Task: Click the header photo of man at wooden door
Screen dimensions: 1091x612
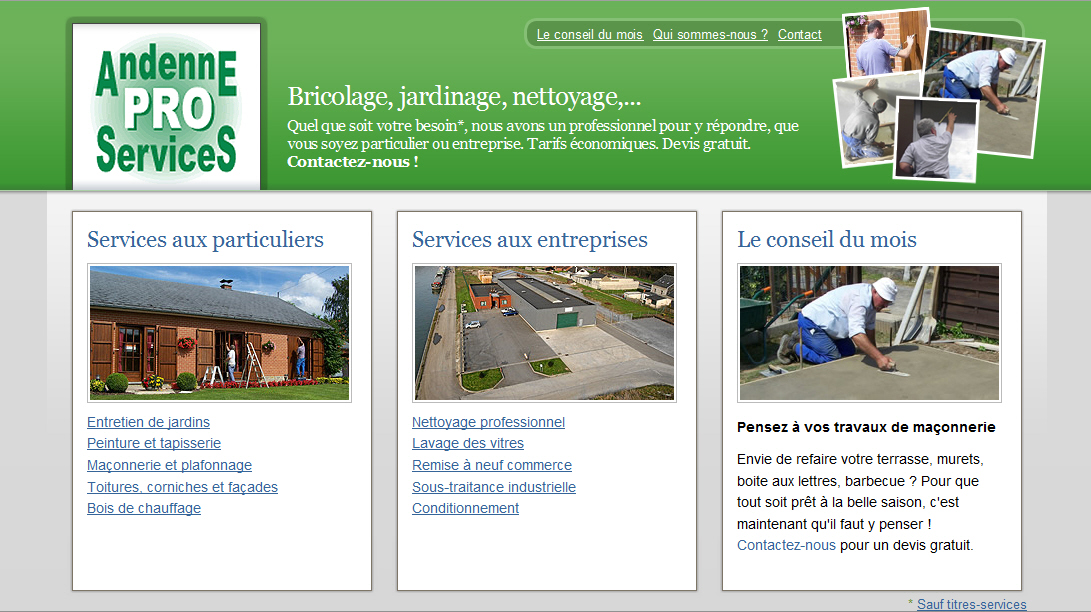Action: (884, 43)
